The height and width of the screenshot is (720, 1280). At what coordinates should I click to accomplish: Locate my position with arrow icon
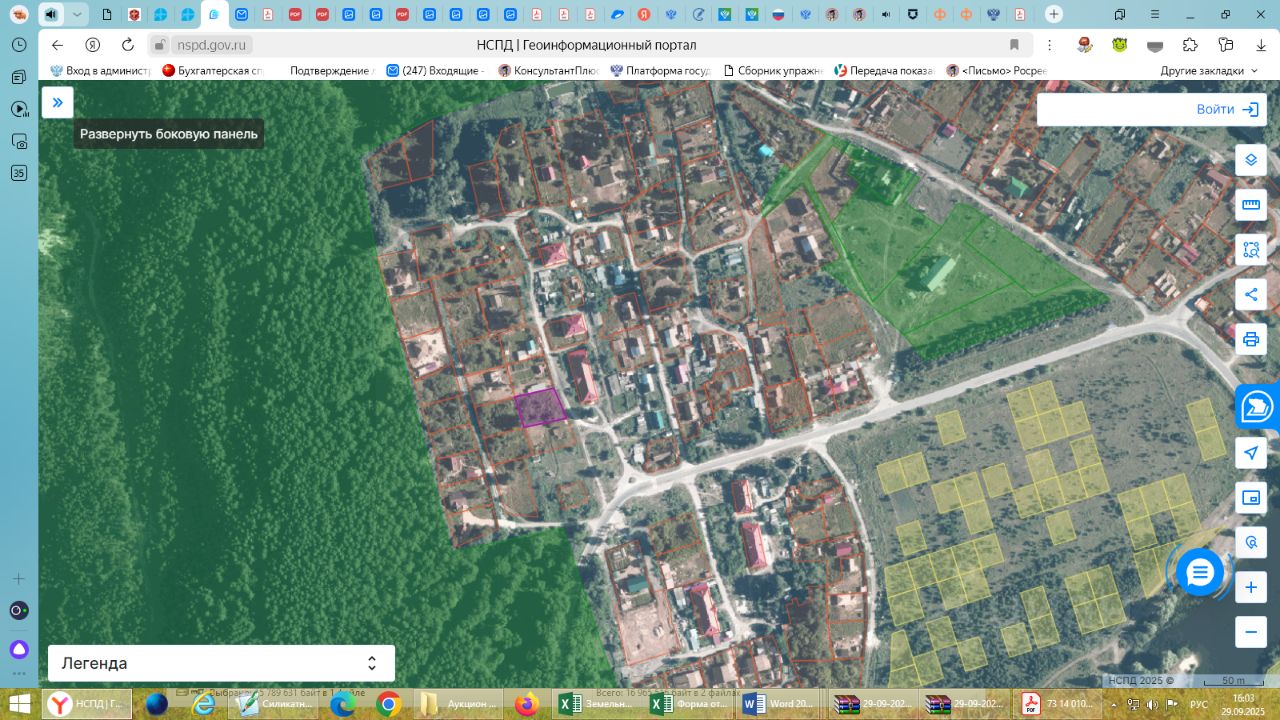coord(1250,453)
